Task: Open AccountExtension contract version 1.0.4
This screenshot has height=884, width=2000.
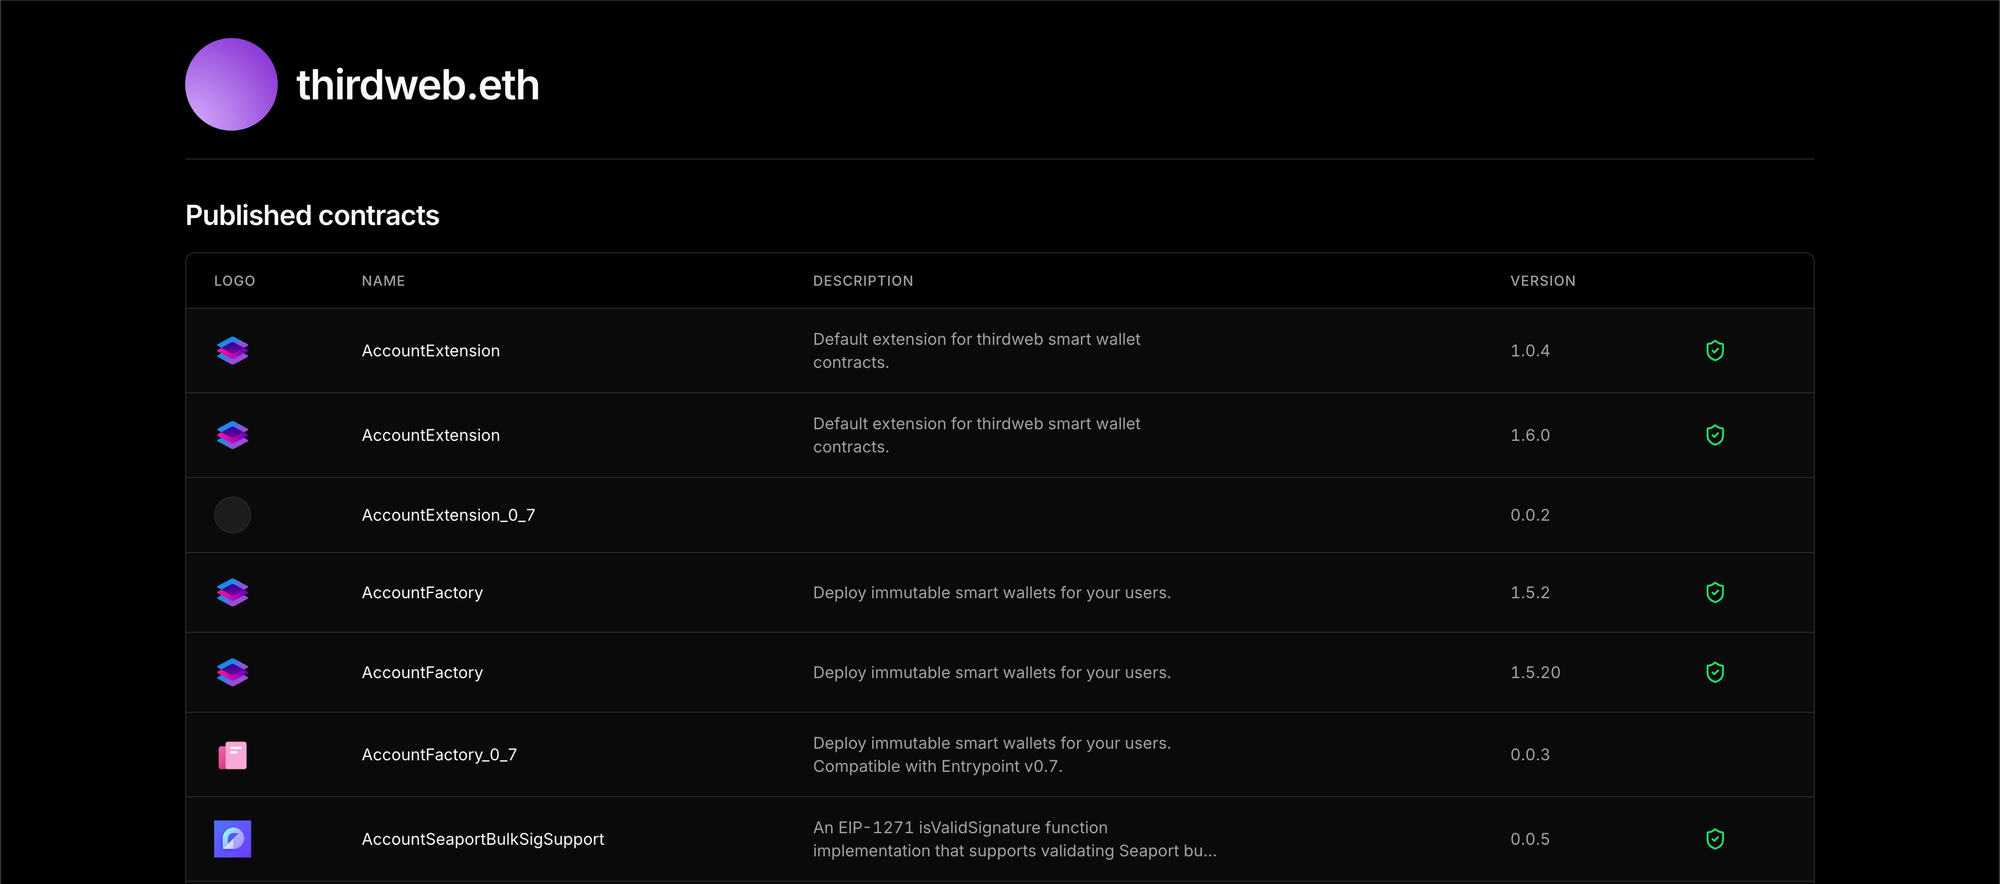Action: point(431,351)
